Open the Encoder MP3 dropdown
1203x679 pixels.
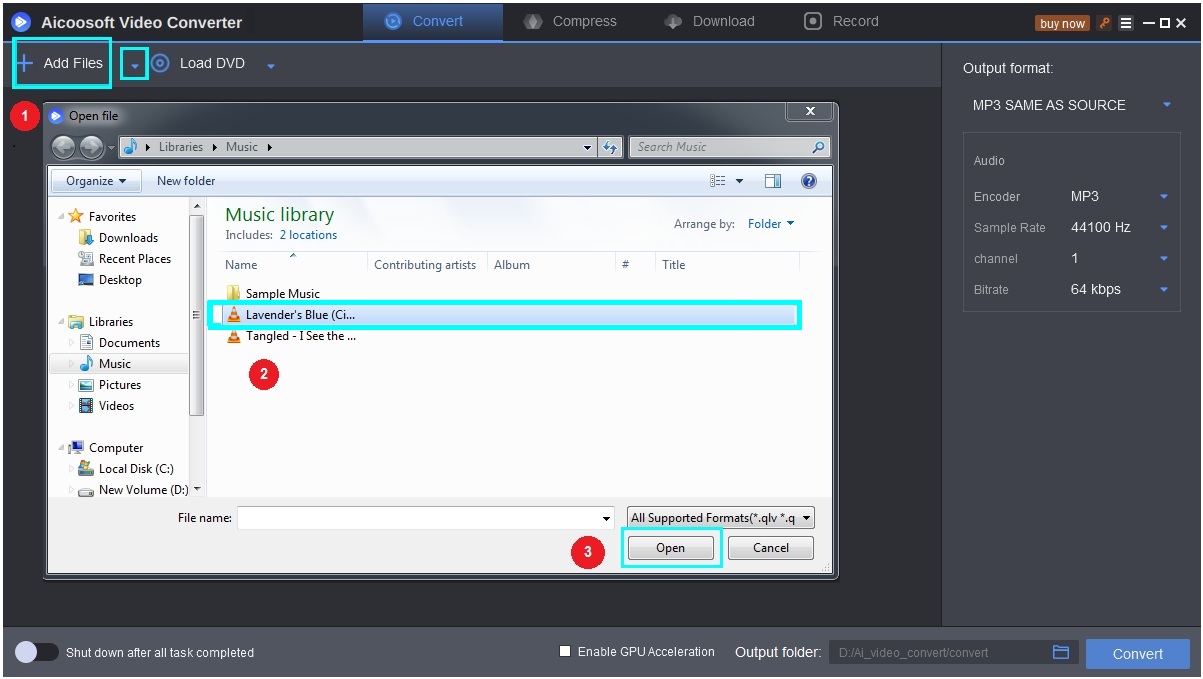pyautogui.click(x=1120, y=196)
